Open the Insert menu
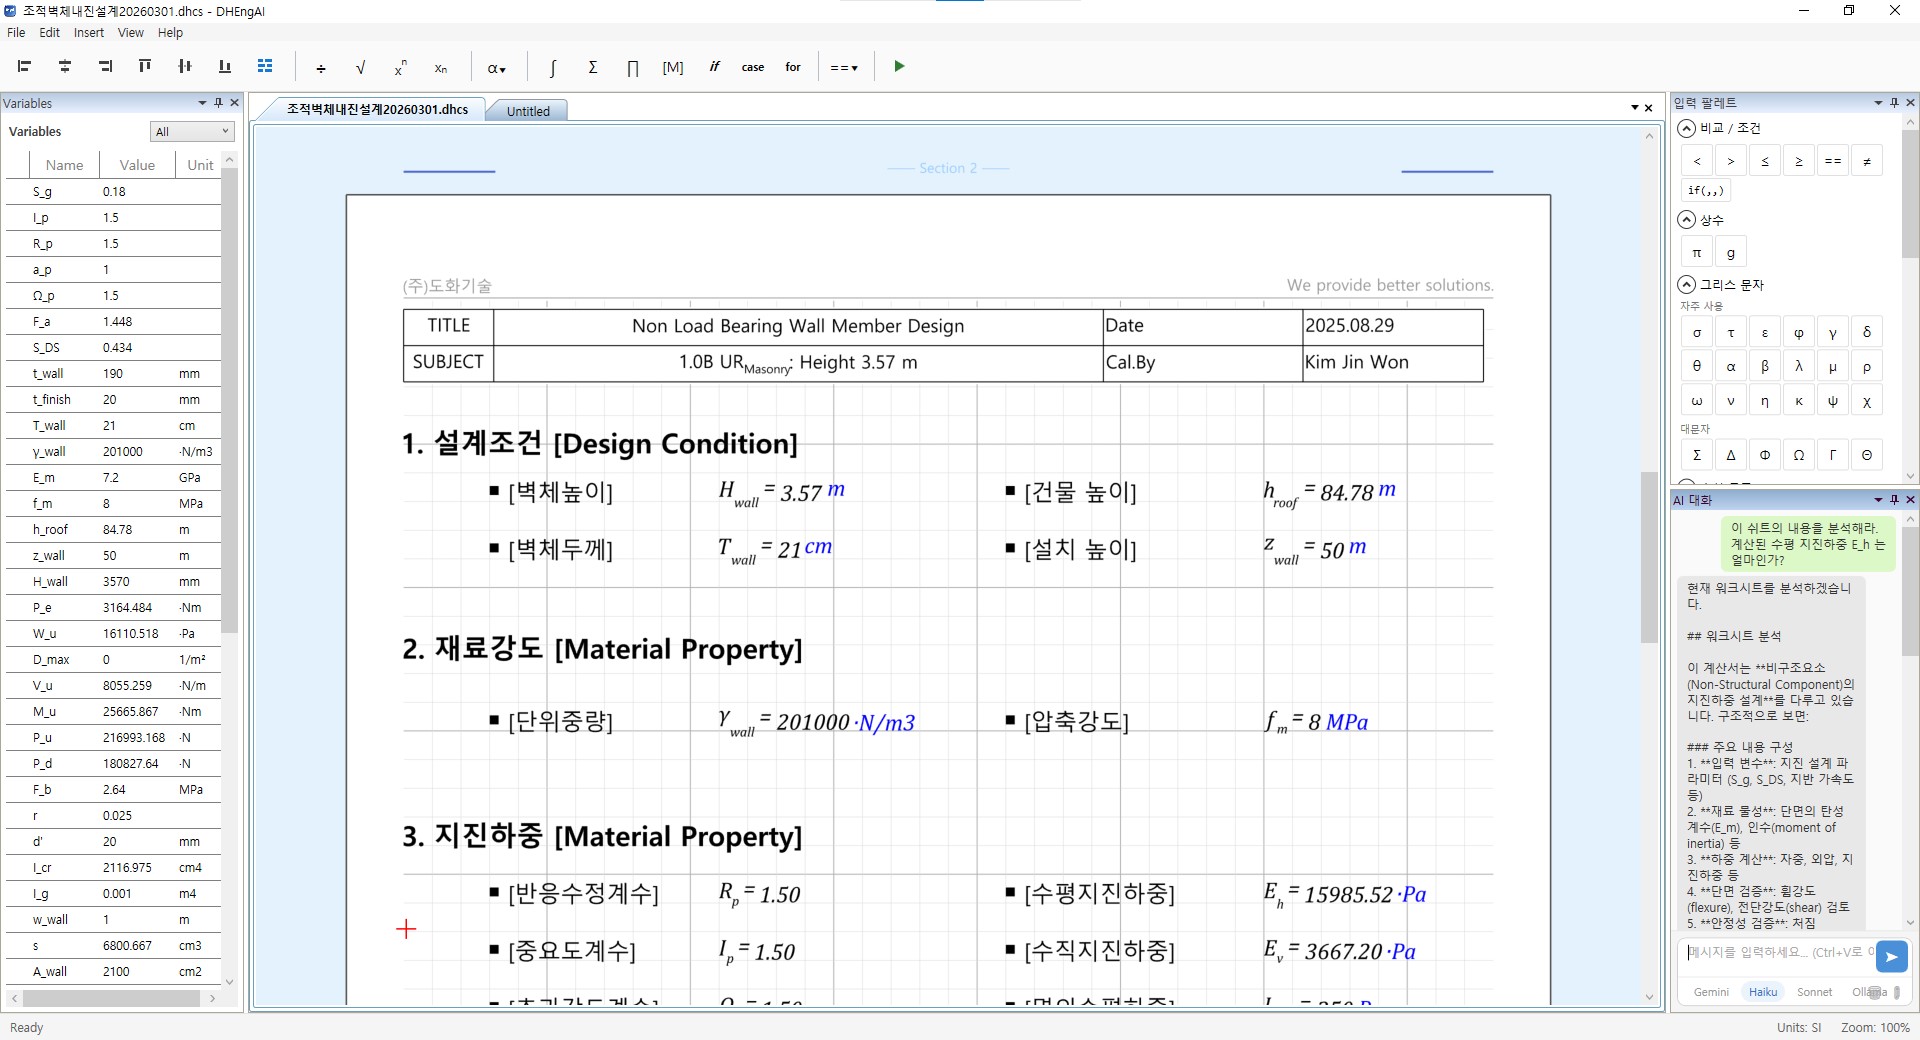1920x1040 pixels. pyautogui.click(x=88, y=33)
